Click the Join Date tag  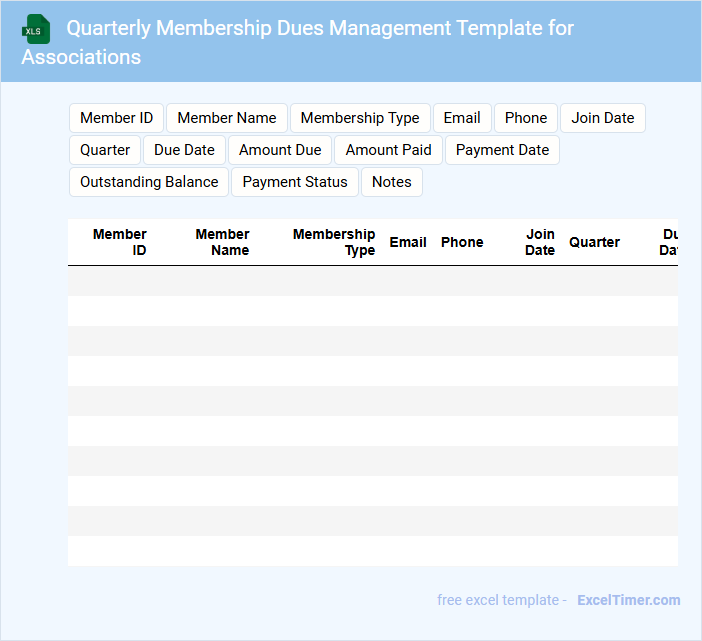(x=603, y=118)
